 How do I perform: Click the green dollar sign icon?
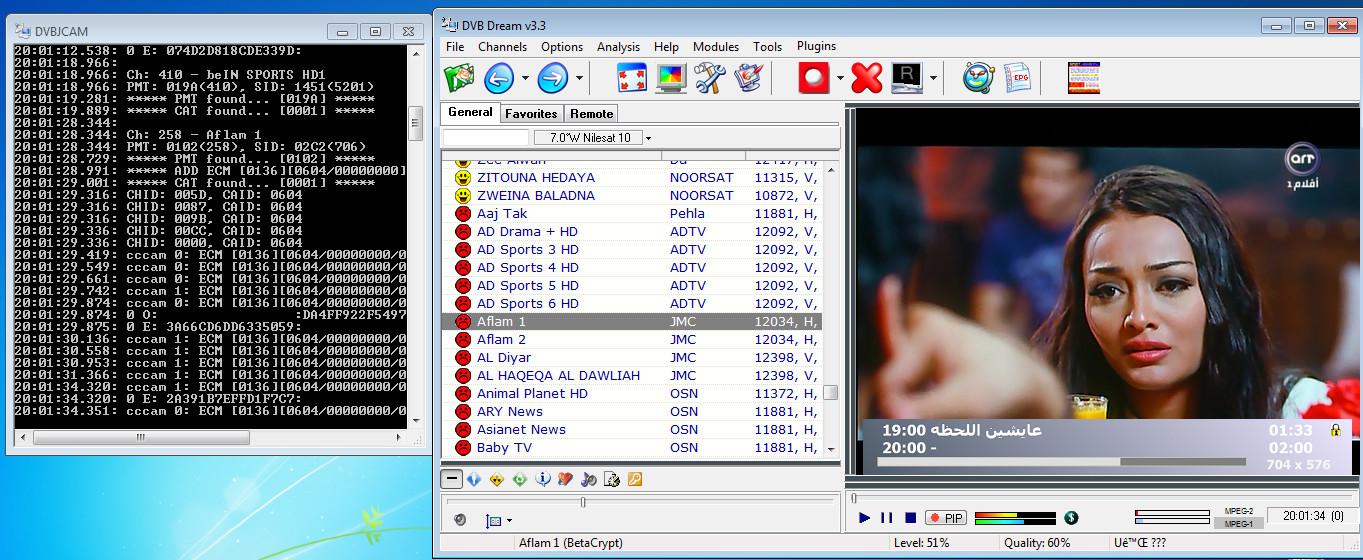[1071, 517]
